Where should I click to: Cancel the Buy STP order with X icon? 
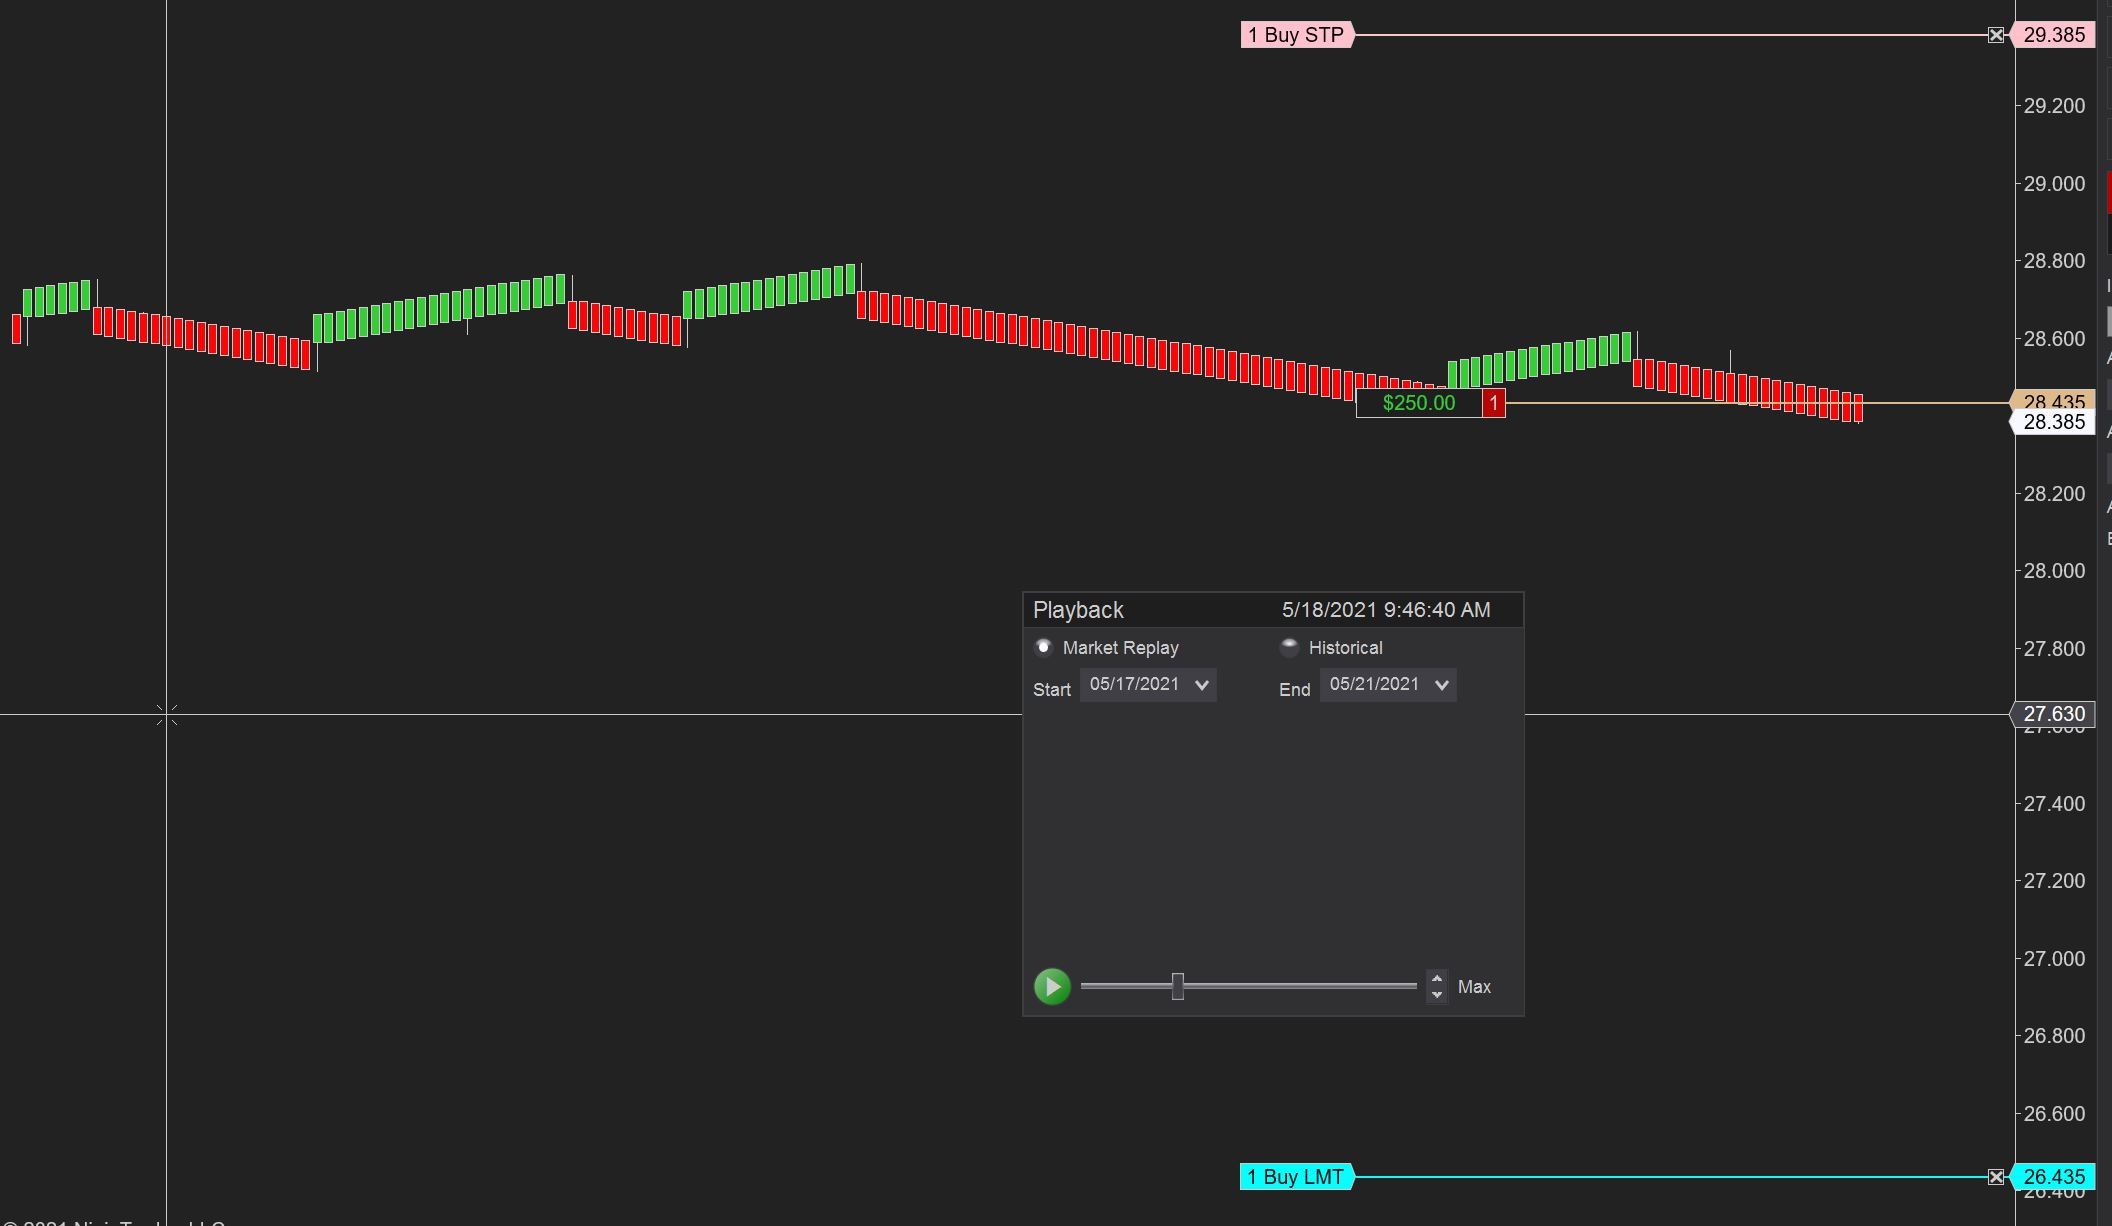pos(1996,35)
